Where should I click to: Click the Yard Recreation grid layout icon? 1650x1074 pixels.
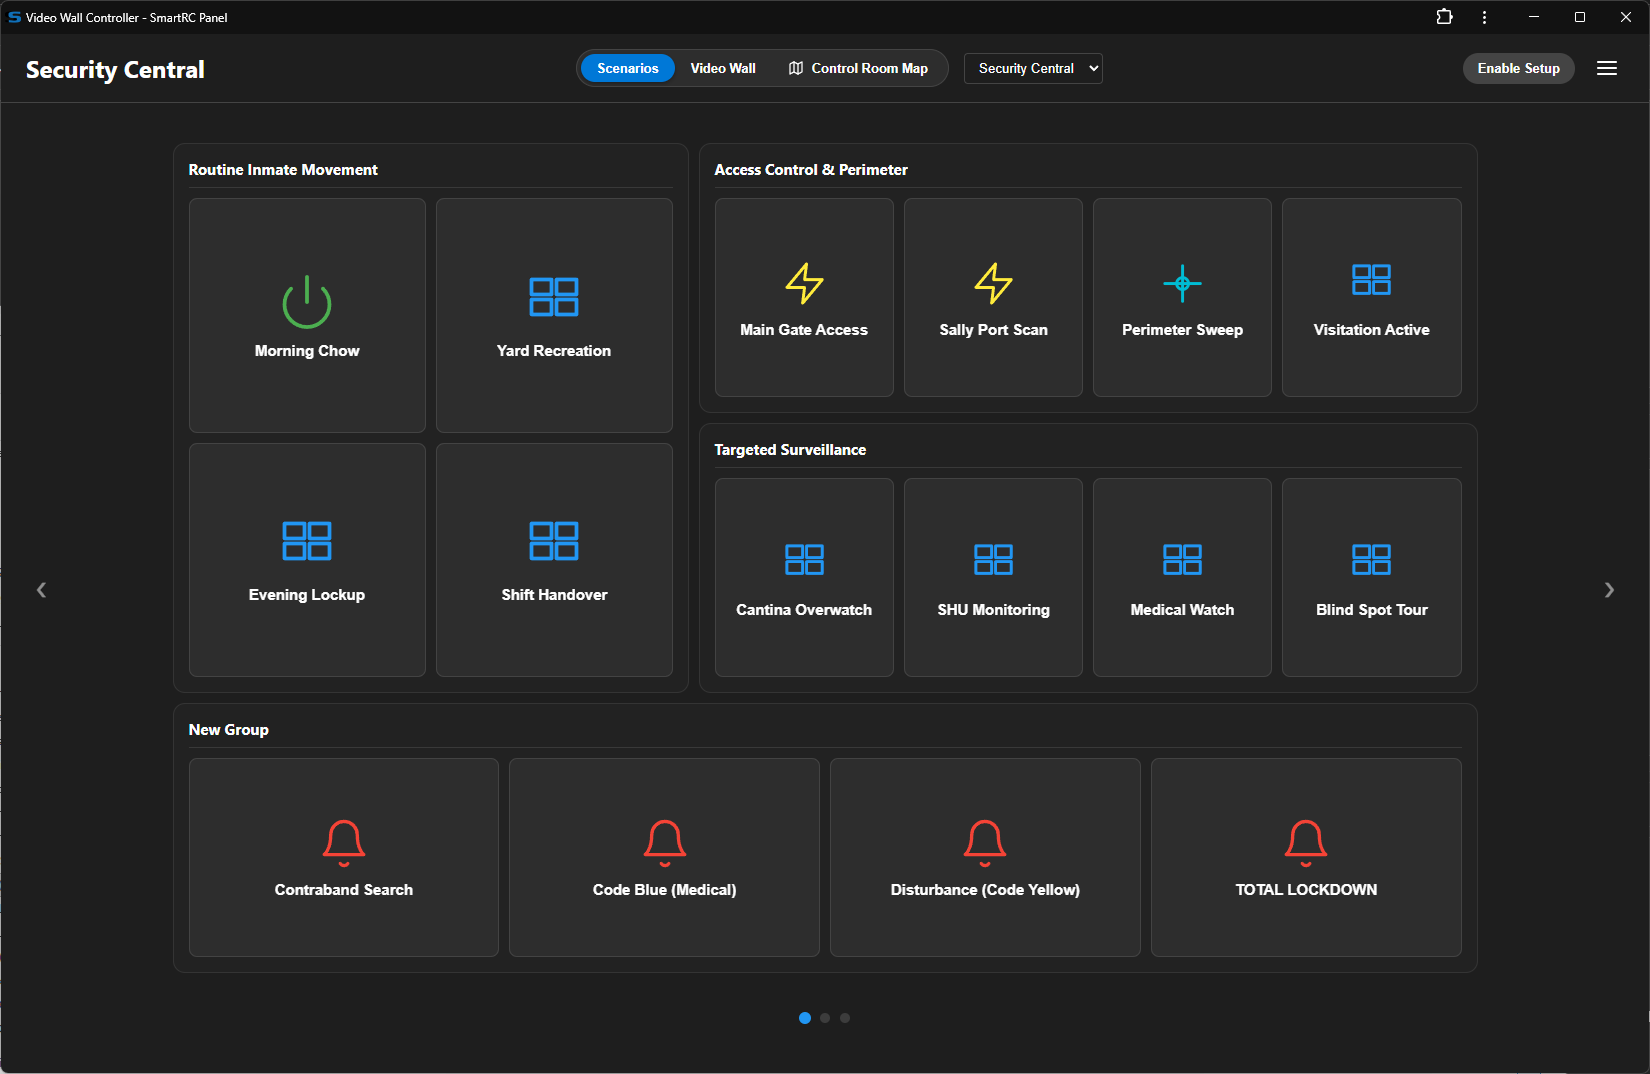tap(554, 297)
